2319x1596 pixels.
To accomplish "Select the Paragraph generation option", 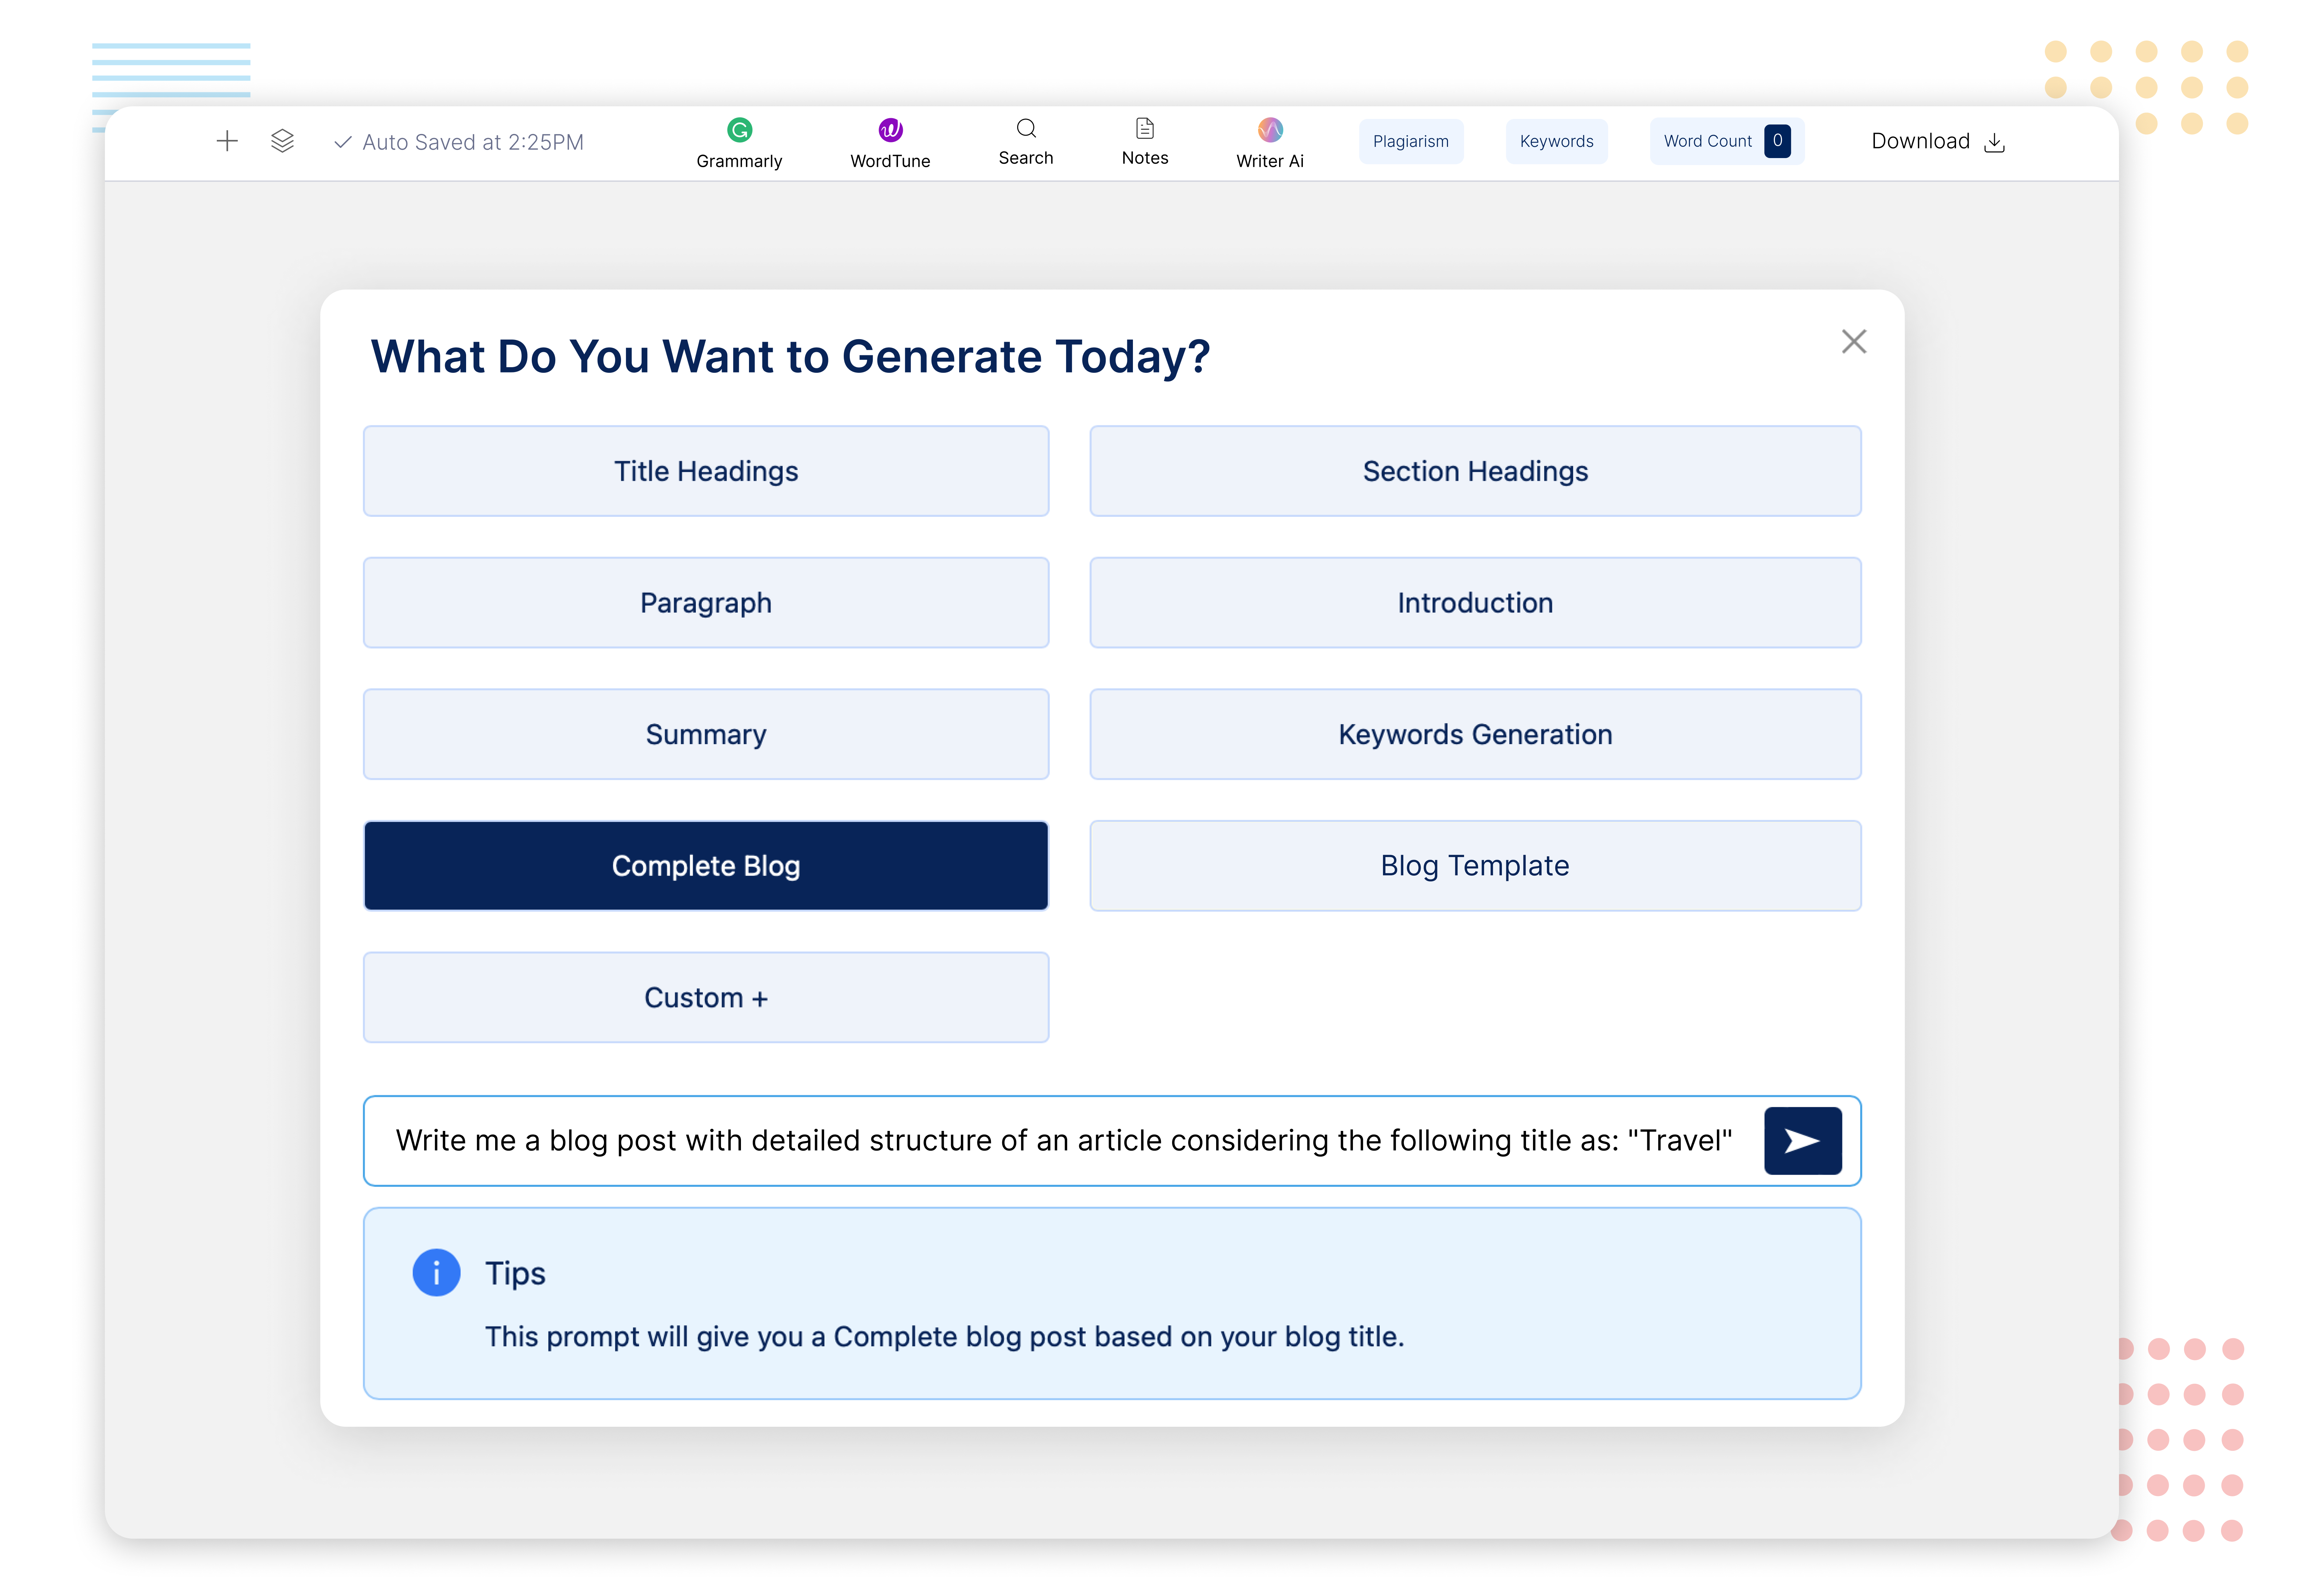I will (706, 603).
